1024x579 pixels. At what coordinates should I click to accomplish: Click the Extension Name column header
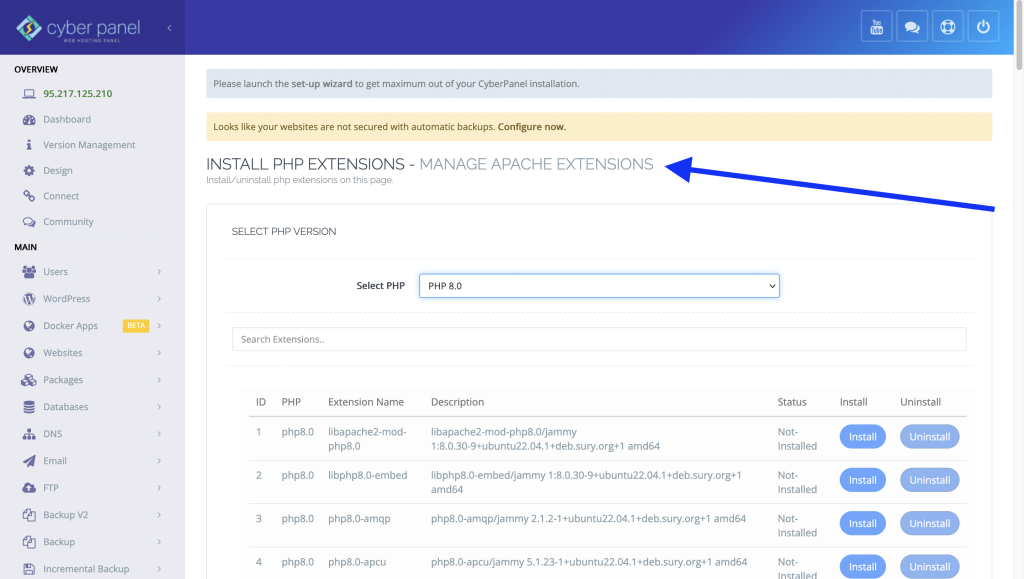(x=366, y=402)
